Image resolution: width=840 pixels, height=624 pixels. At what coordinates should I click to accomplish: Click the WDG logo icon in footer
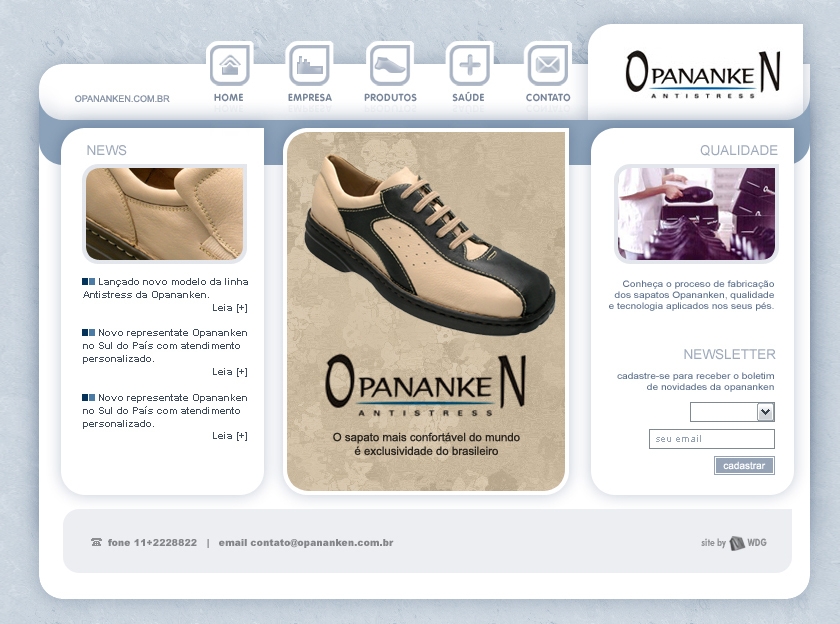[737, 543]
